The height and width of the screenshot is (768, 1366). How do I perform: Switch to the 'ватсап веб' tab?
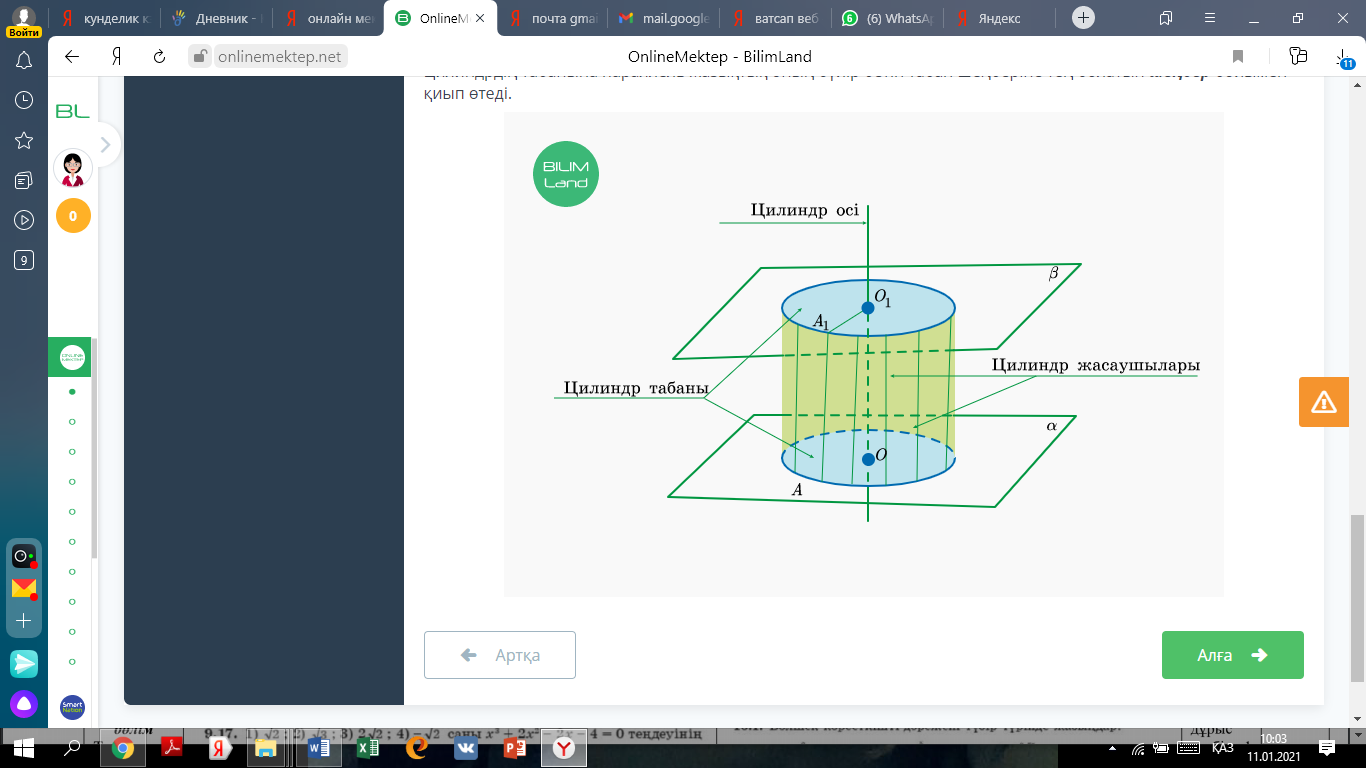pyautogui.click(x=777, y=18)
